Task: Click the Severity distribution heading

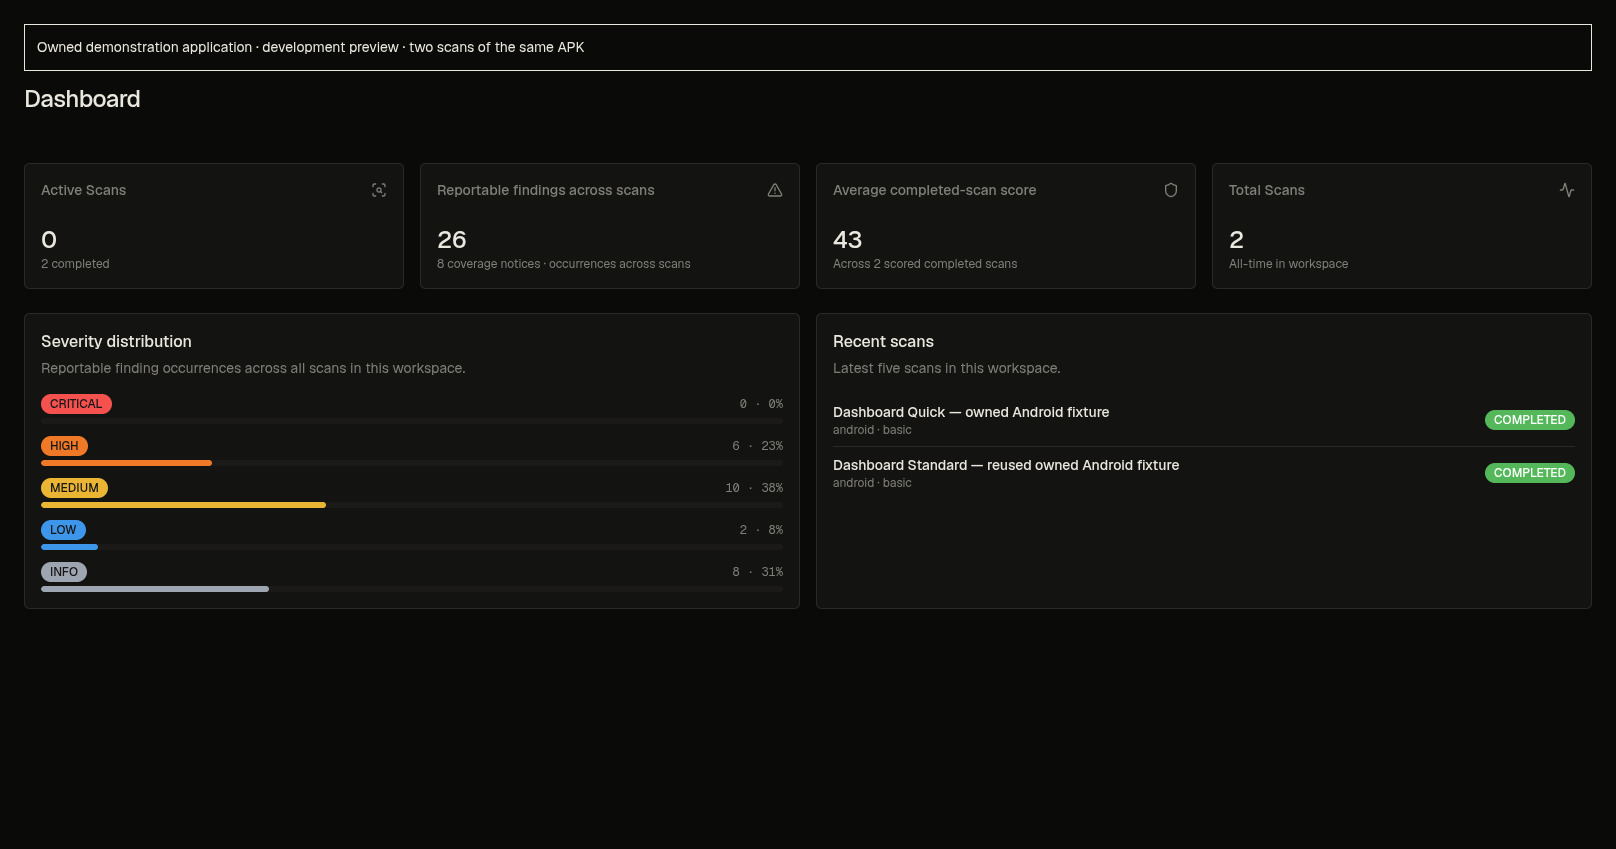Action: [x=116, y=341]
